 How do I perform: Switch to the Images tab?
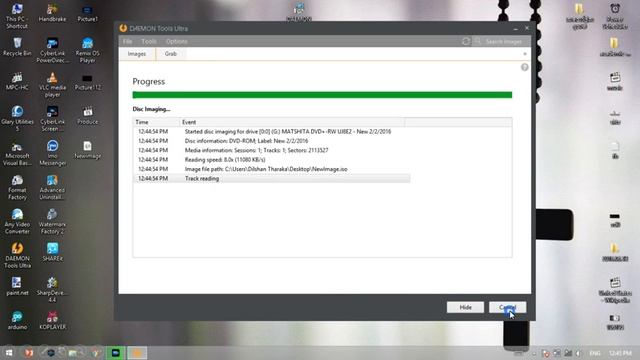[x=137, y=54]
